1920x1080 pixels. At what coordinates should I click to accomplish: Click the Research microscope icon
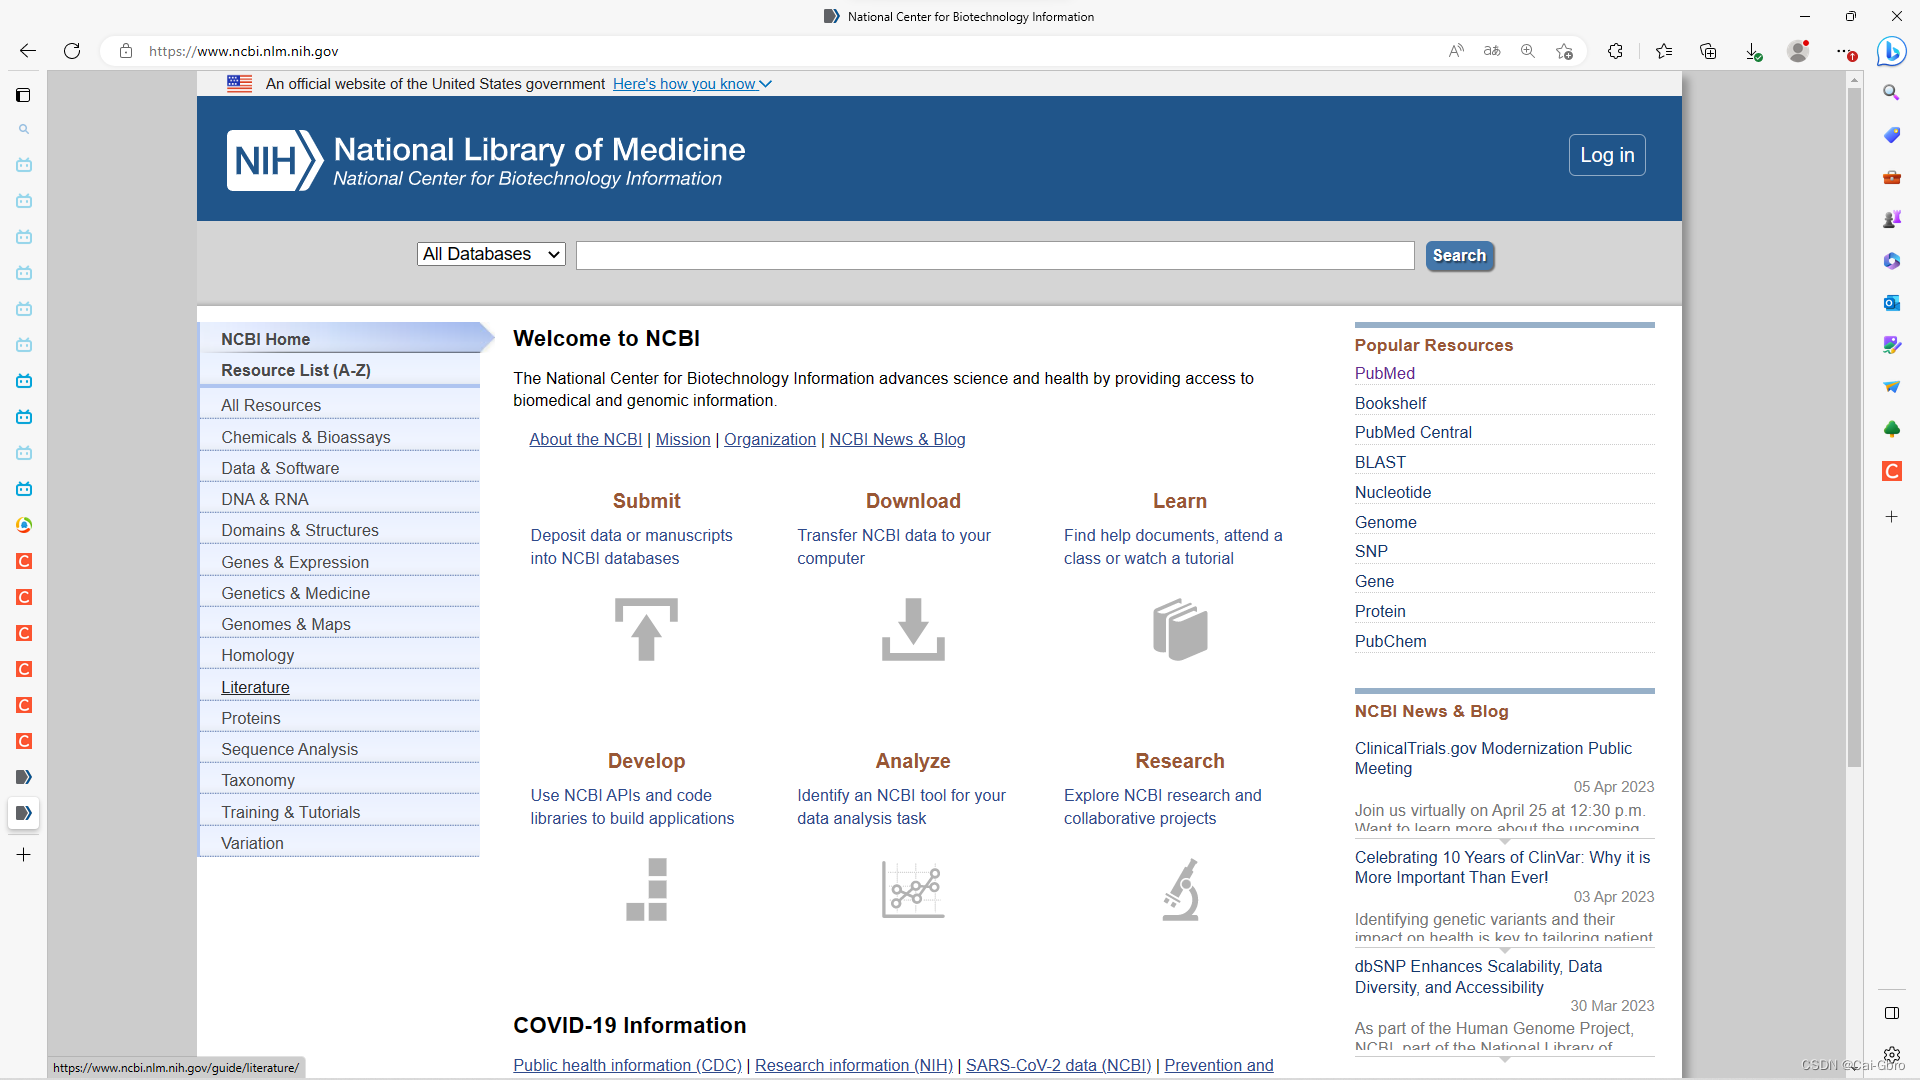click(1180, 889)
